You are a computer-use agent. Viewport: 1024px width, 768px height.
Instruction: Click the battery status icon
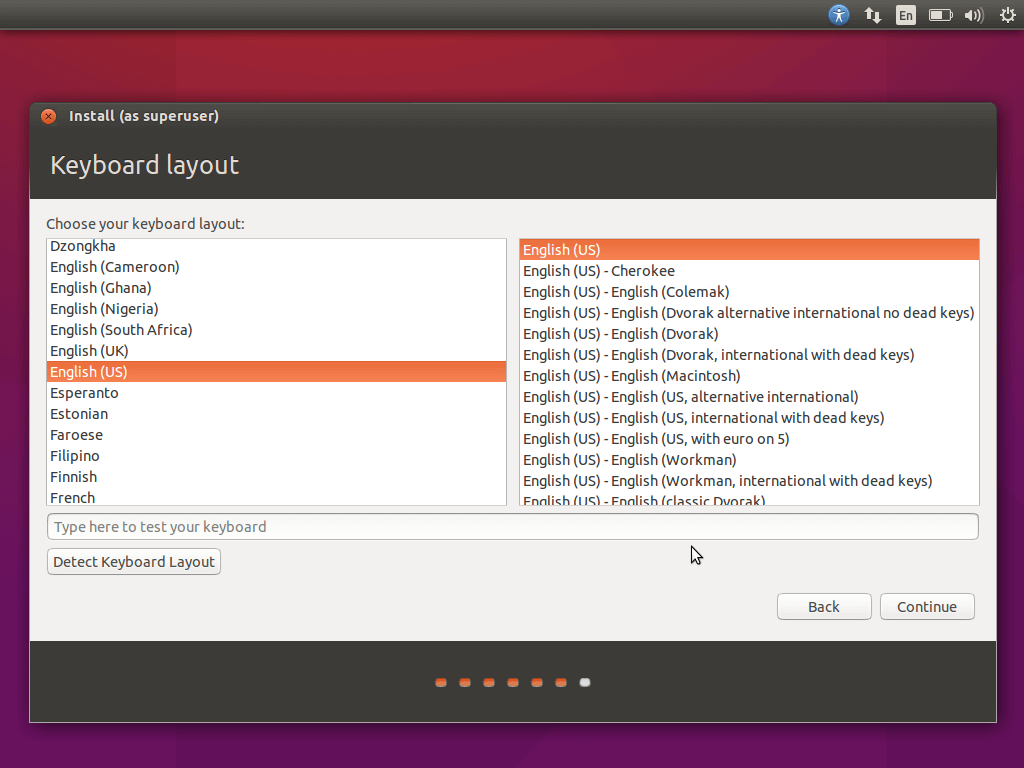click(x=940, y=15)
